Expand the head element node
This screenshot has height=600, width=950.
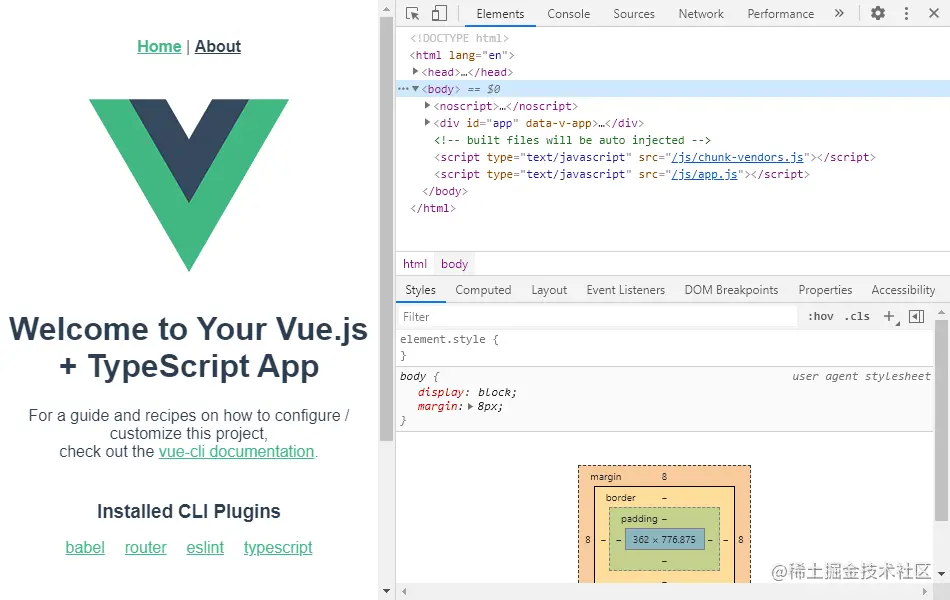tap(415, 72)
